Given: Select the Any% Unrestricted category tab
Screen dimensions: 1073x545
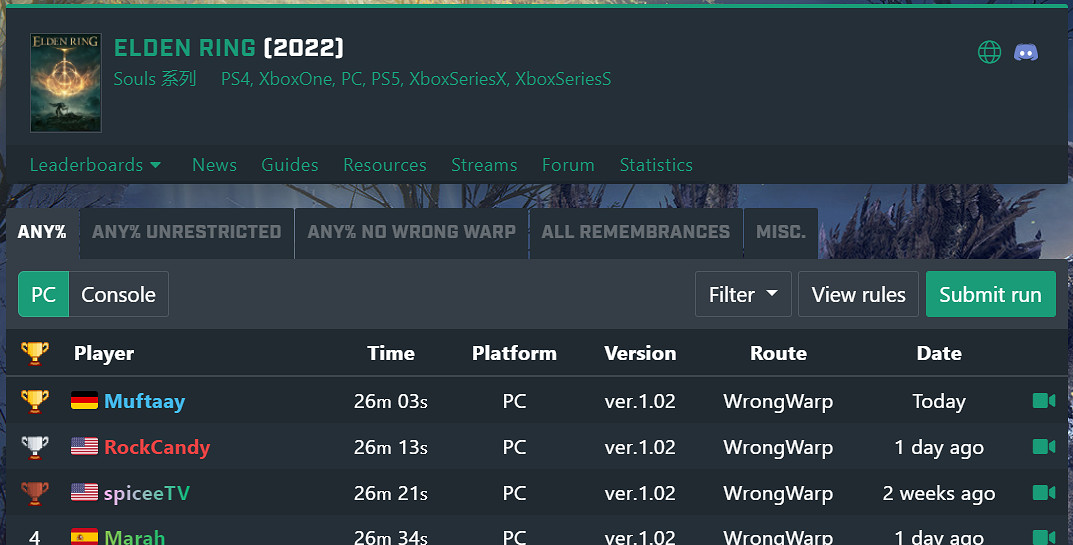Looking at the screenshot, I should pos(187,232).
